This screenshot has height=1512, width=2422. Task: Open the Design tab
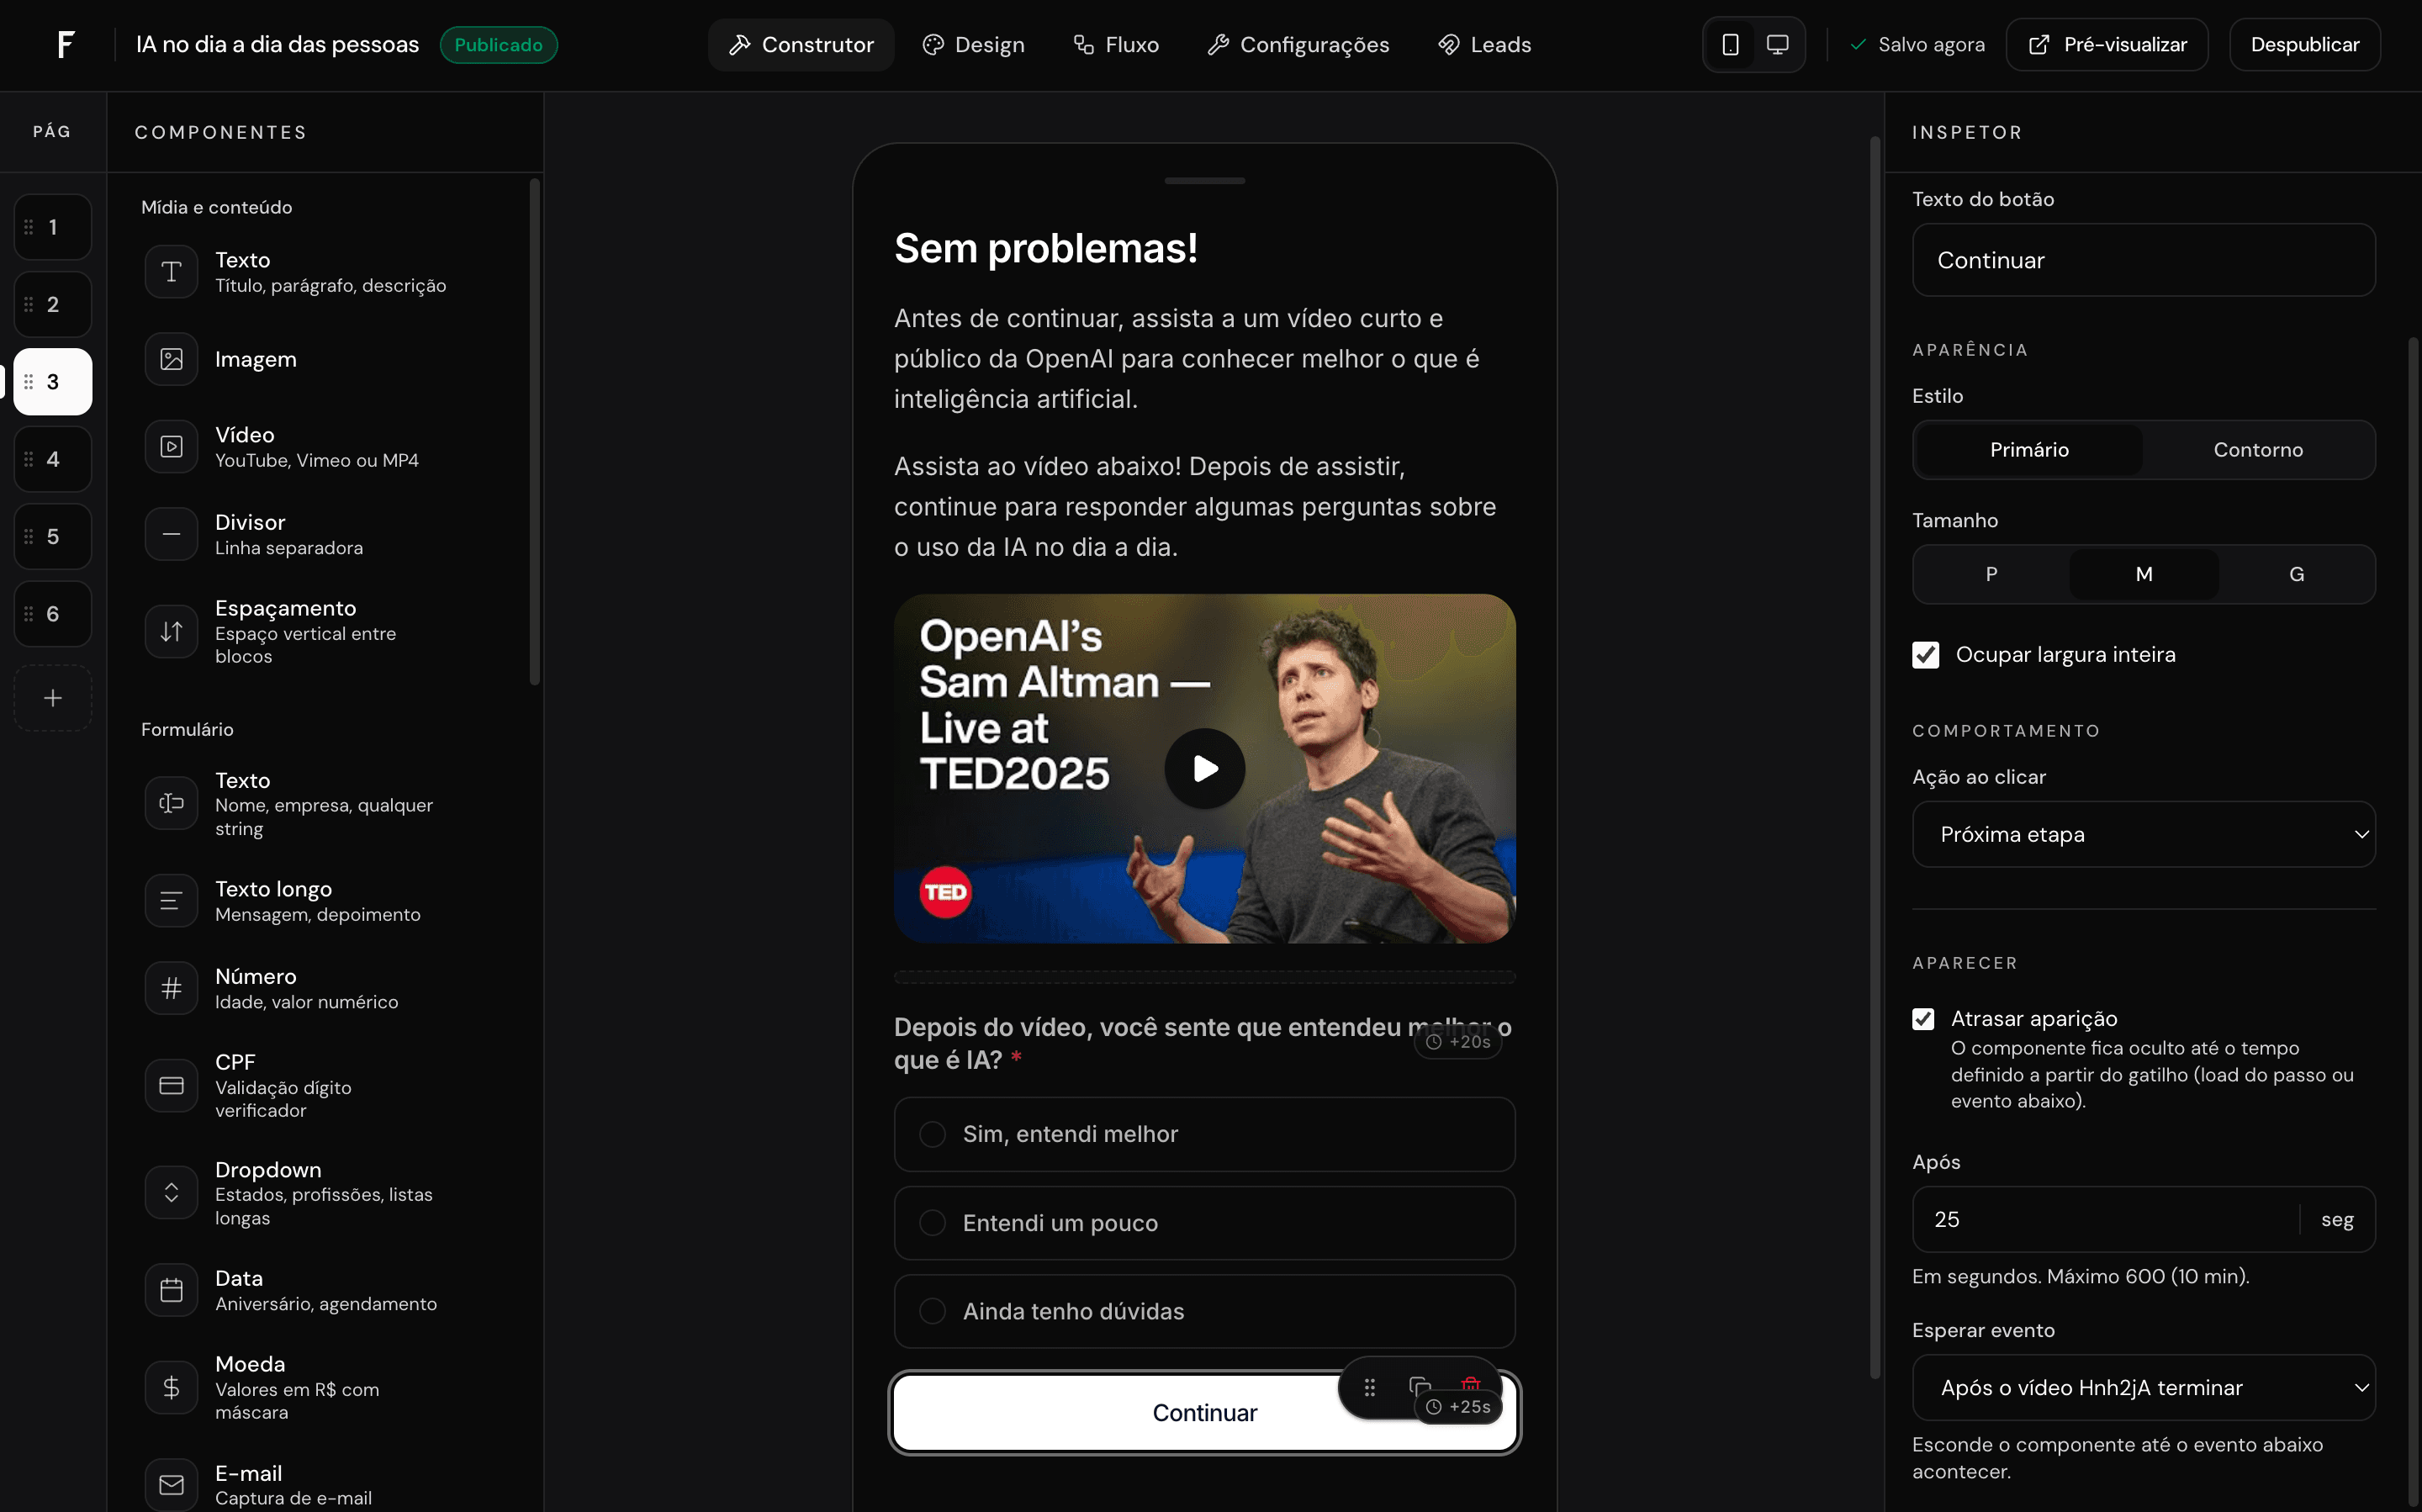click(973, 45)
